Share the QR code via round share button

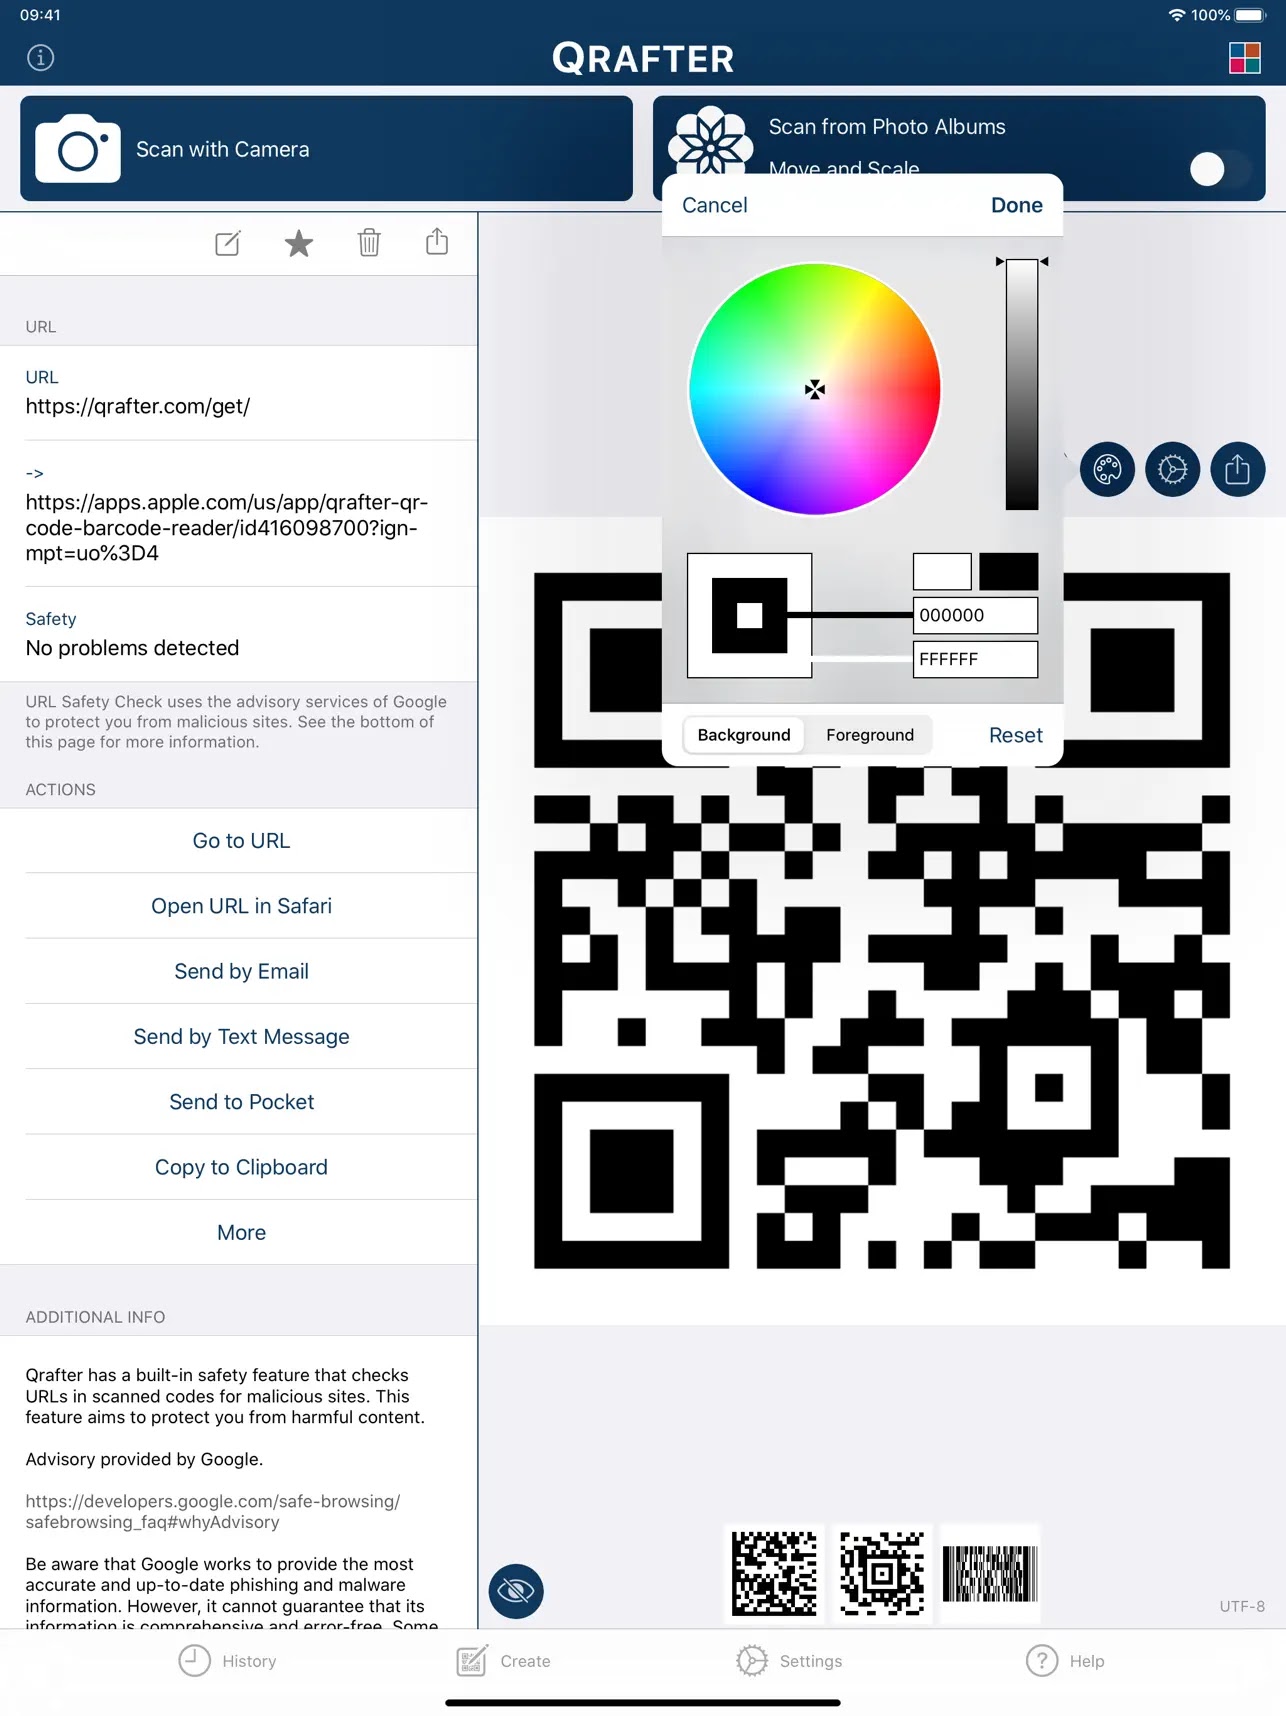point(1237,469)
